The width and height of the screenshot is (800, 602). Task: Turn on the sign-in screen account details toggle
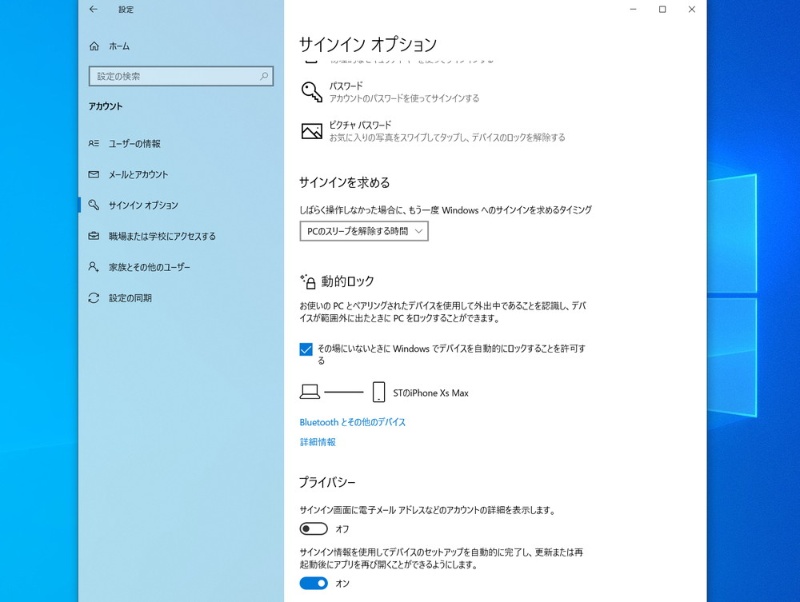[x=313, y=529]
